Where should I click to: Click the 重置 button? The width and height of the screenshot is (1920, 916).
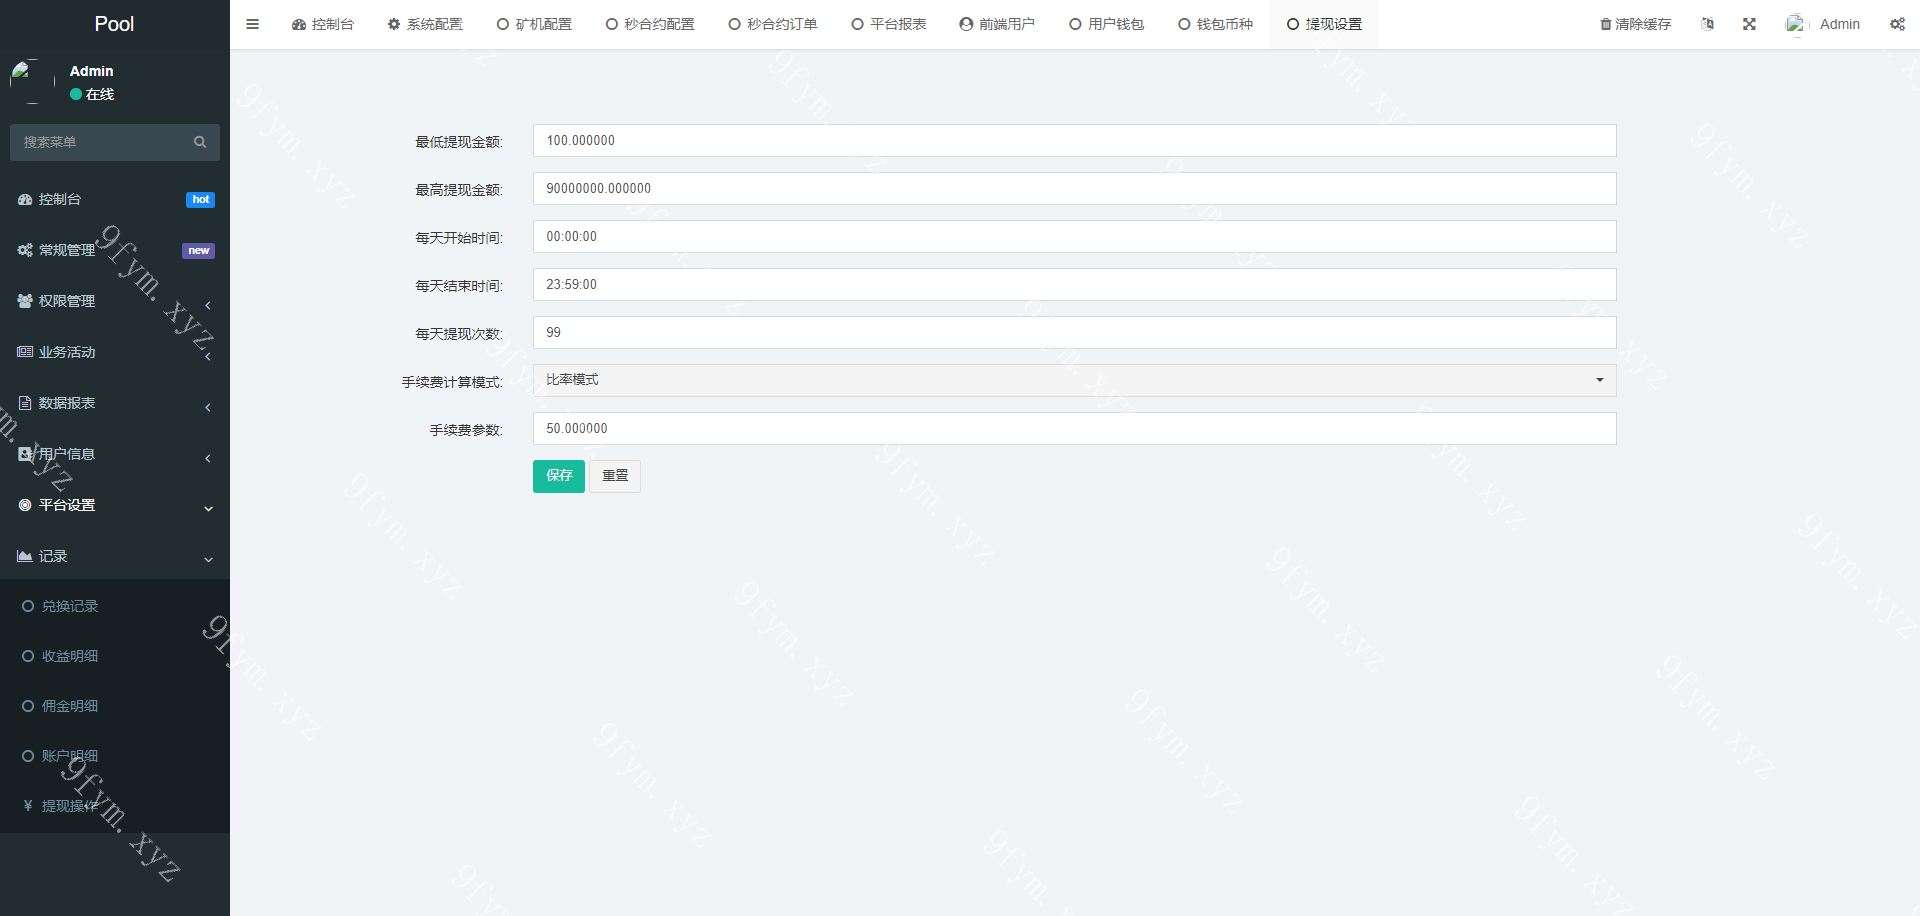[615, 476]
